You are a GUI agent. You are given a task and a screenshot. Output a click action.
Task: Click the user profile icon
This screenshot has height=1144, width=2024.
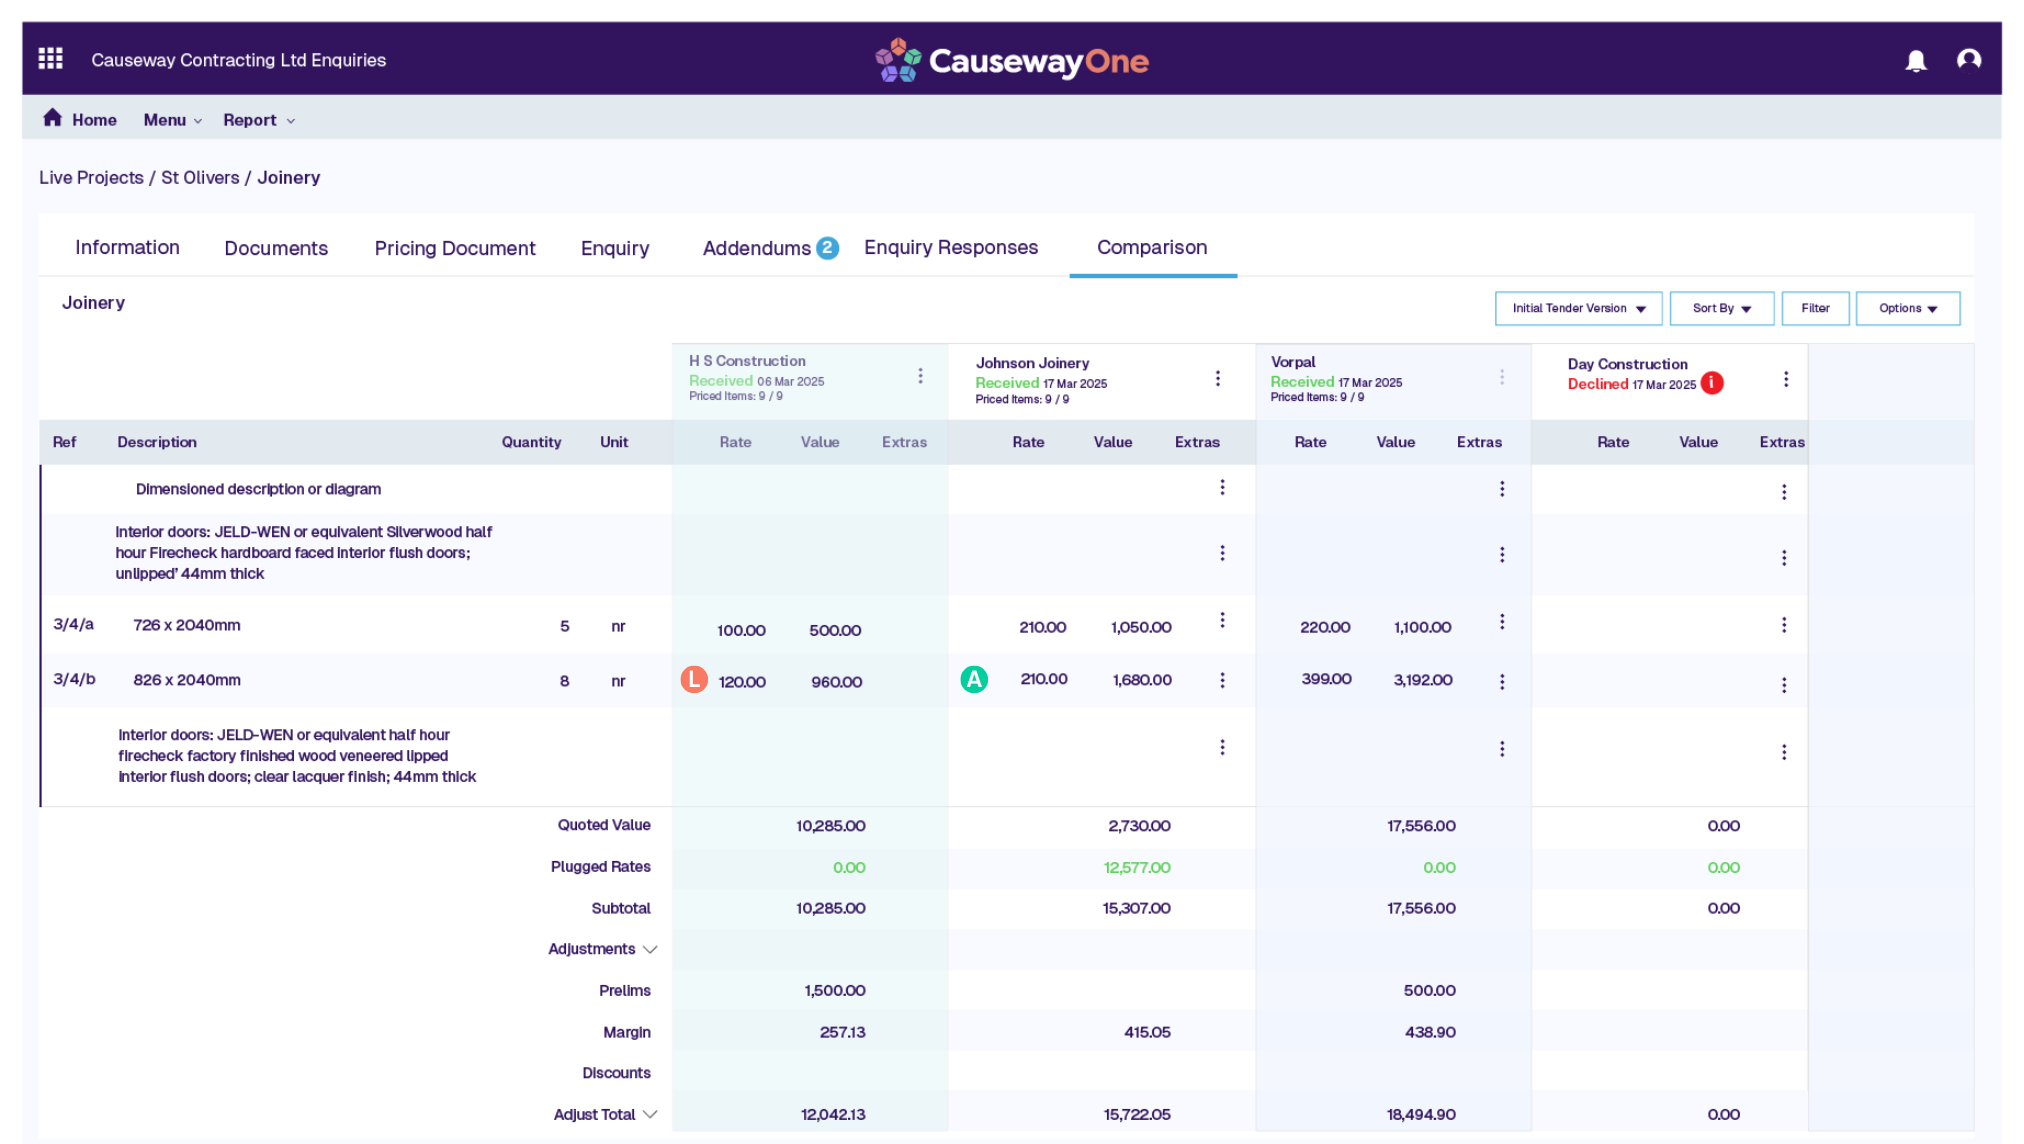(x=1969, y=60)
